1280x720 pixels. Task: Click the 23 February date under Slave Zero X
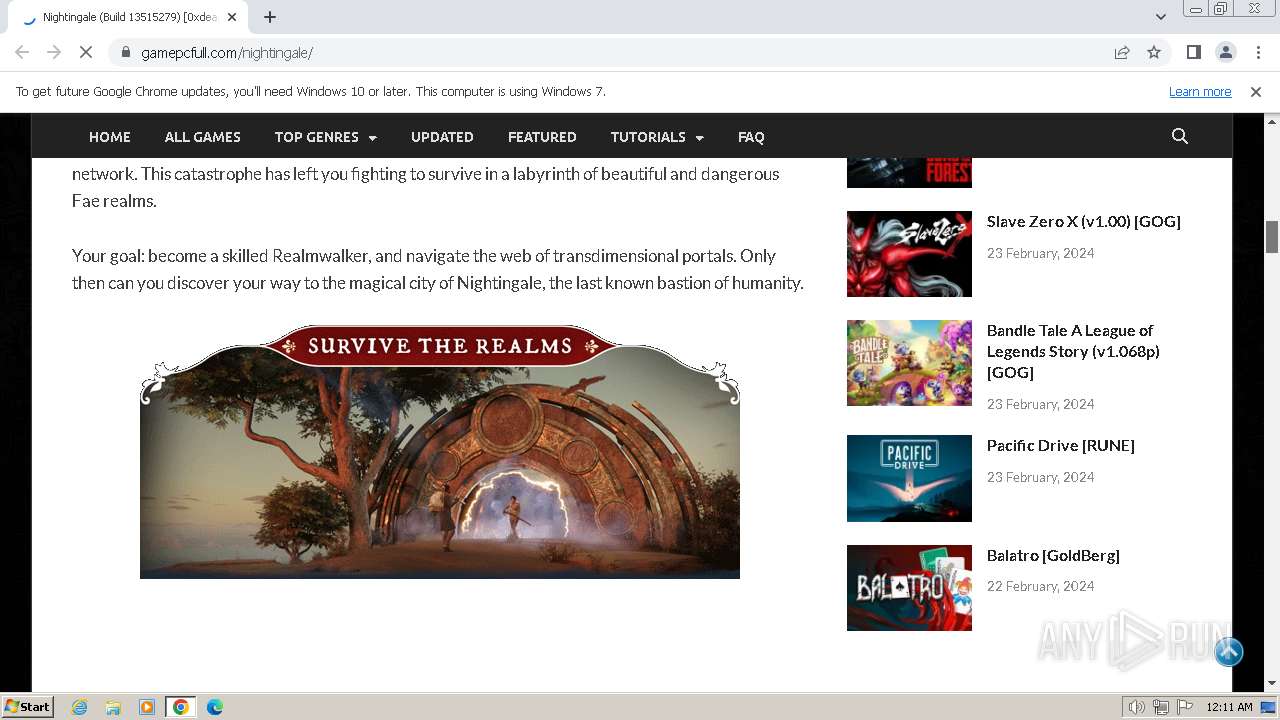coord(1040,254)
